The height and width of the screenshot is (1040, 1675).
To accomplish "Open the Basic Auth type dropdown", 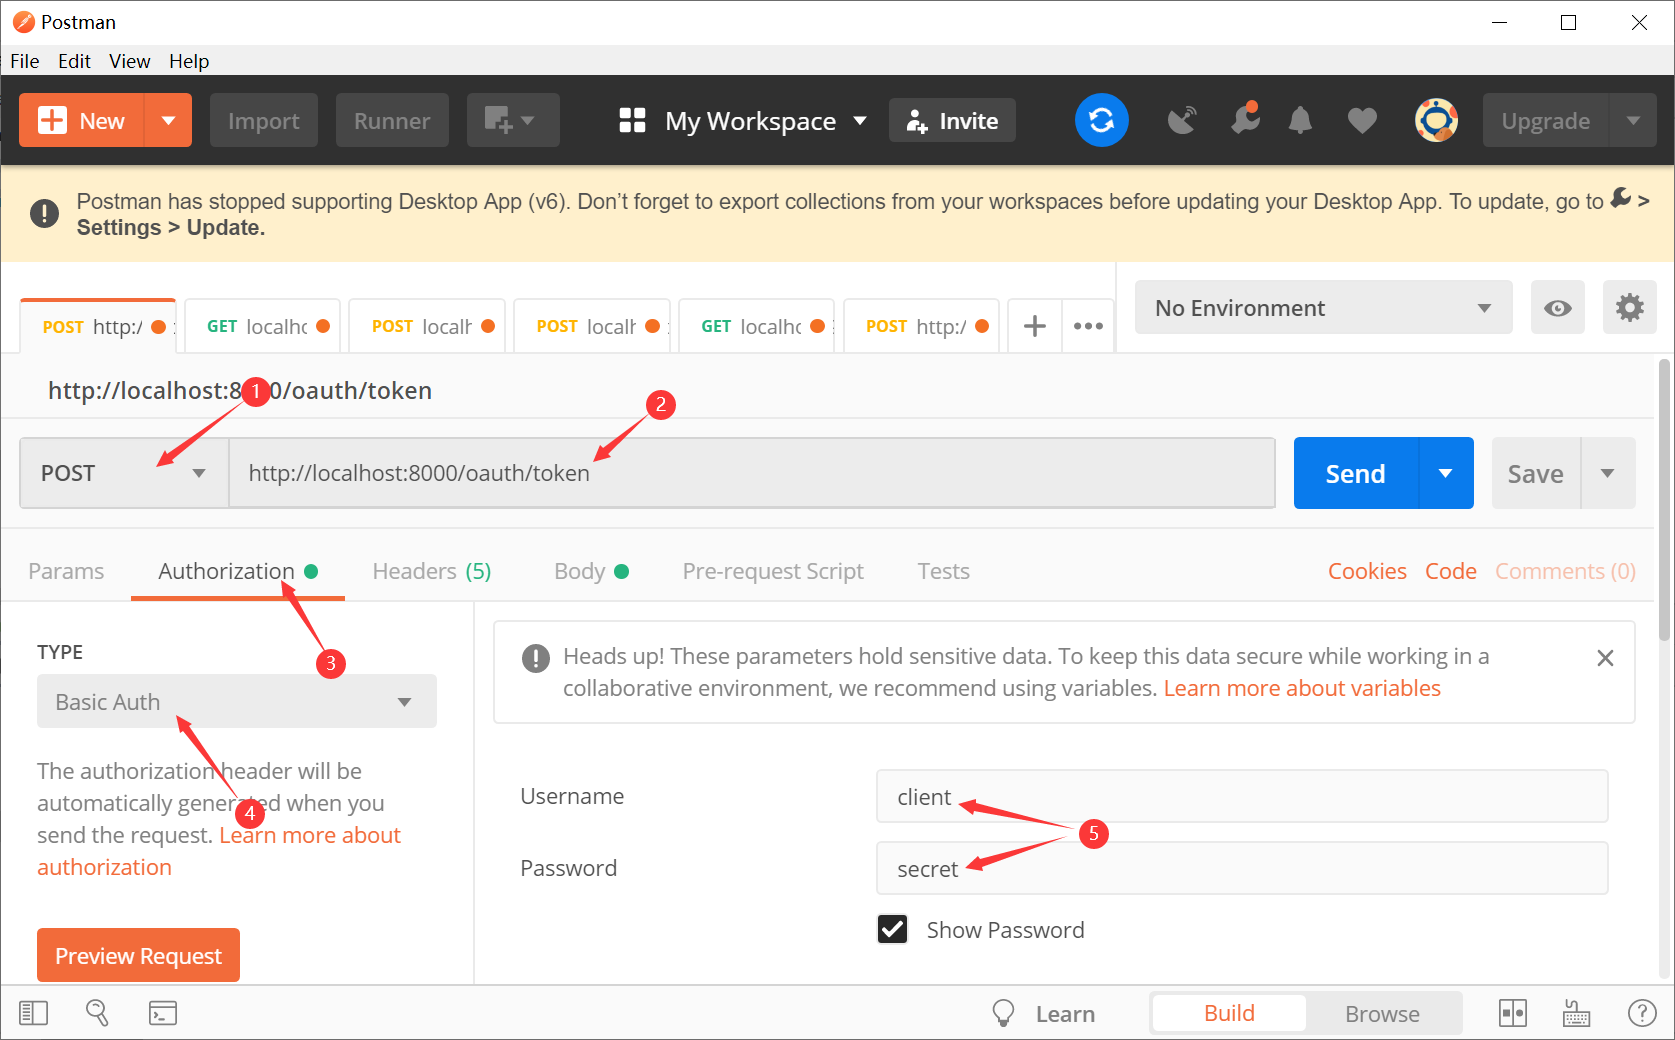I will tap(237, 701).
